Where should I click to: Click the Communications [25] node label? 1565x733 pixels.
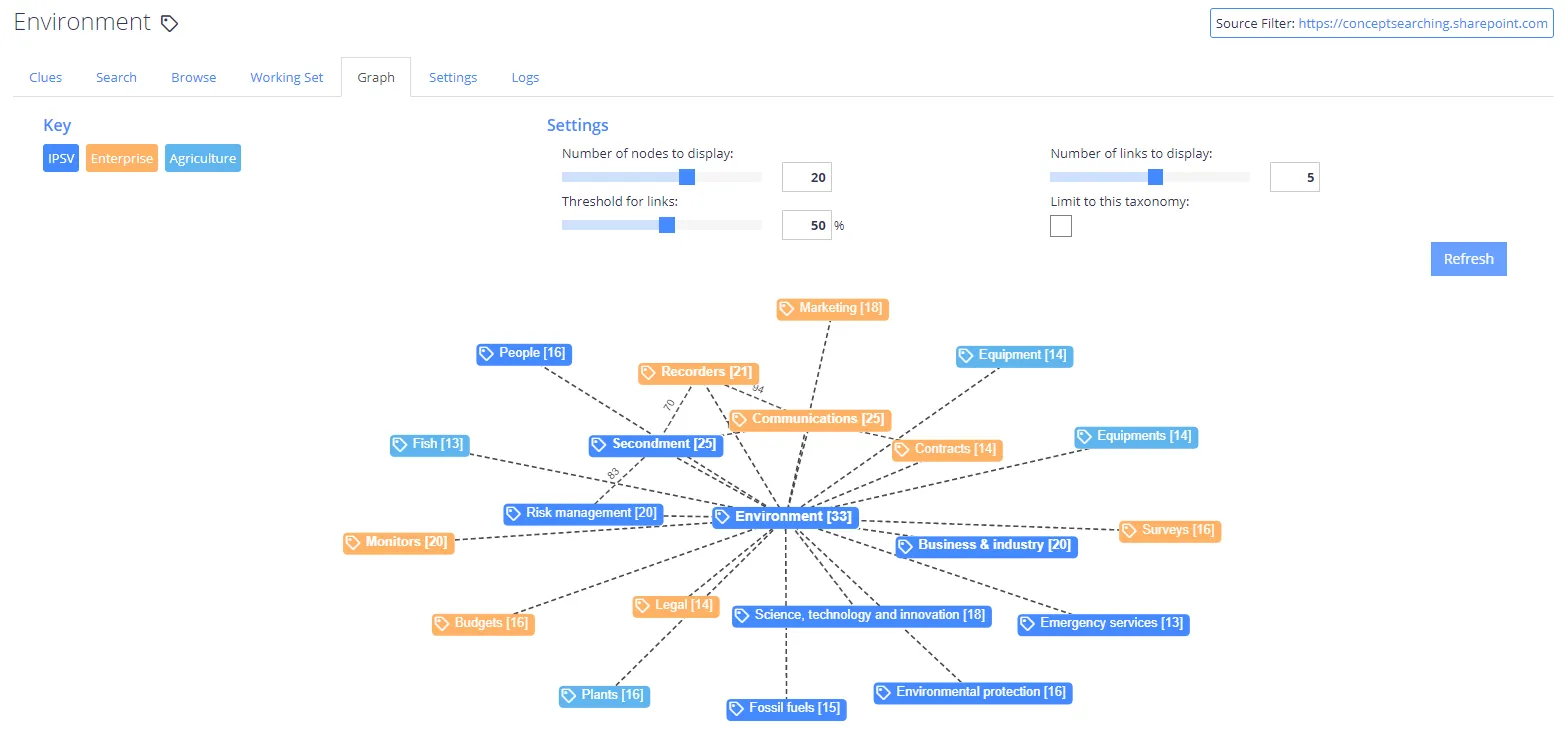coord(818,419)
